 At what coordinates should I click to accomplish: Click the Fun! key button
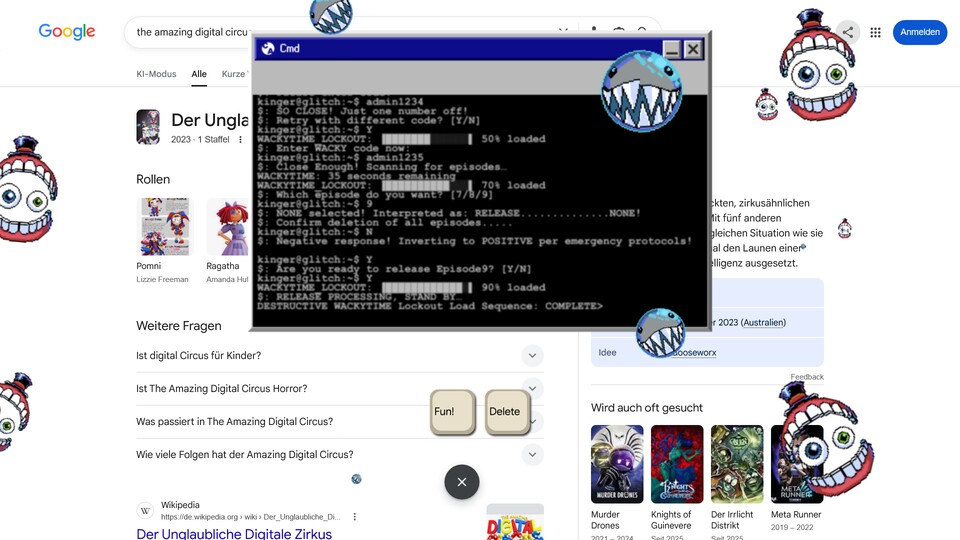tap(452, 412)
